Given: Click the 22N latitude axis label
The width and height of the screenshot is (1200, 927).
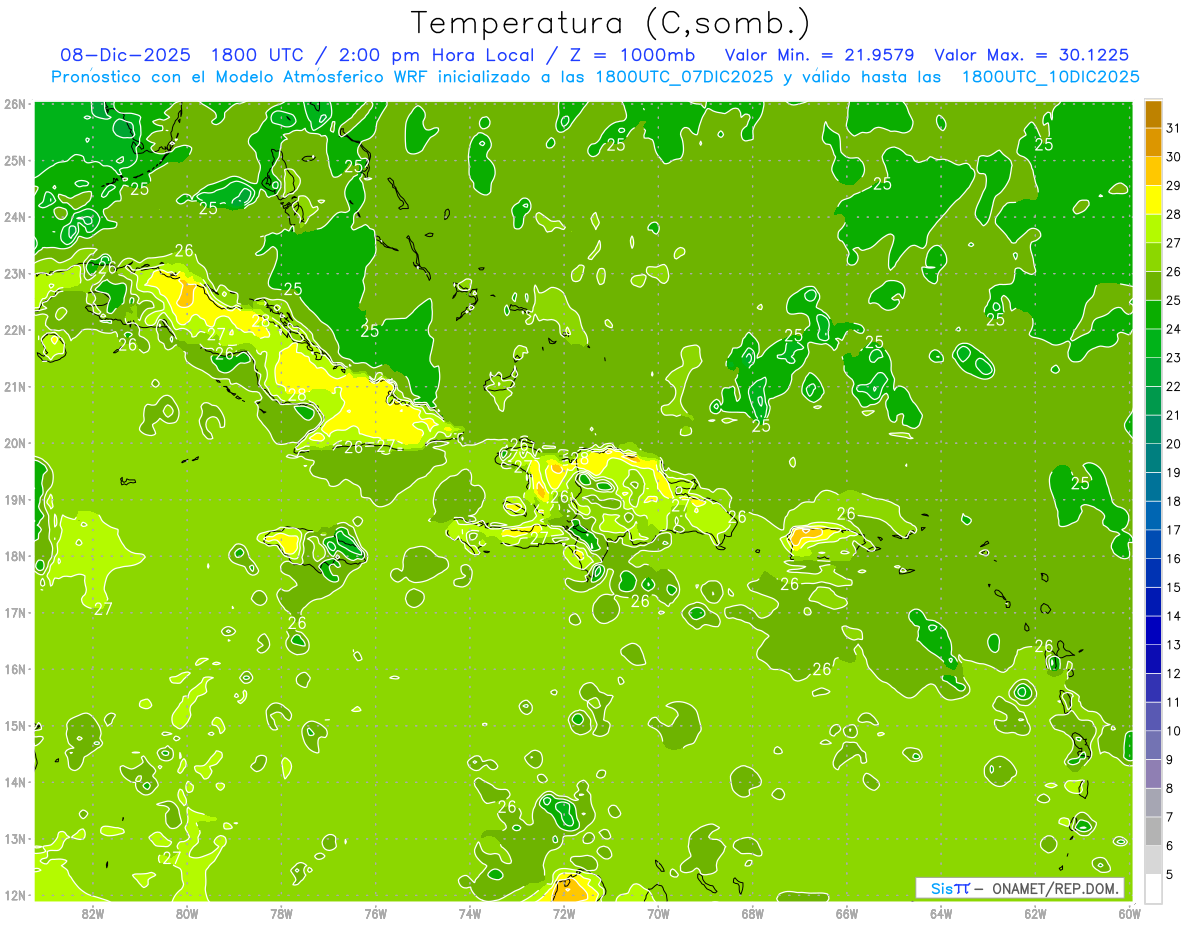Looking at the screenshot, I should [x=14, y=330].
